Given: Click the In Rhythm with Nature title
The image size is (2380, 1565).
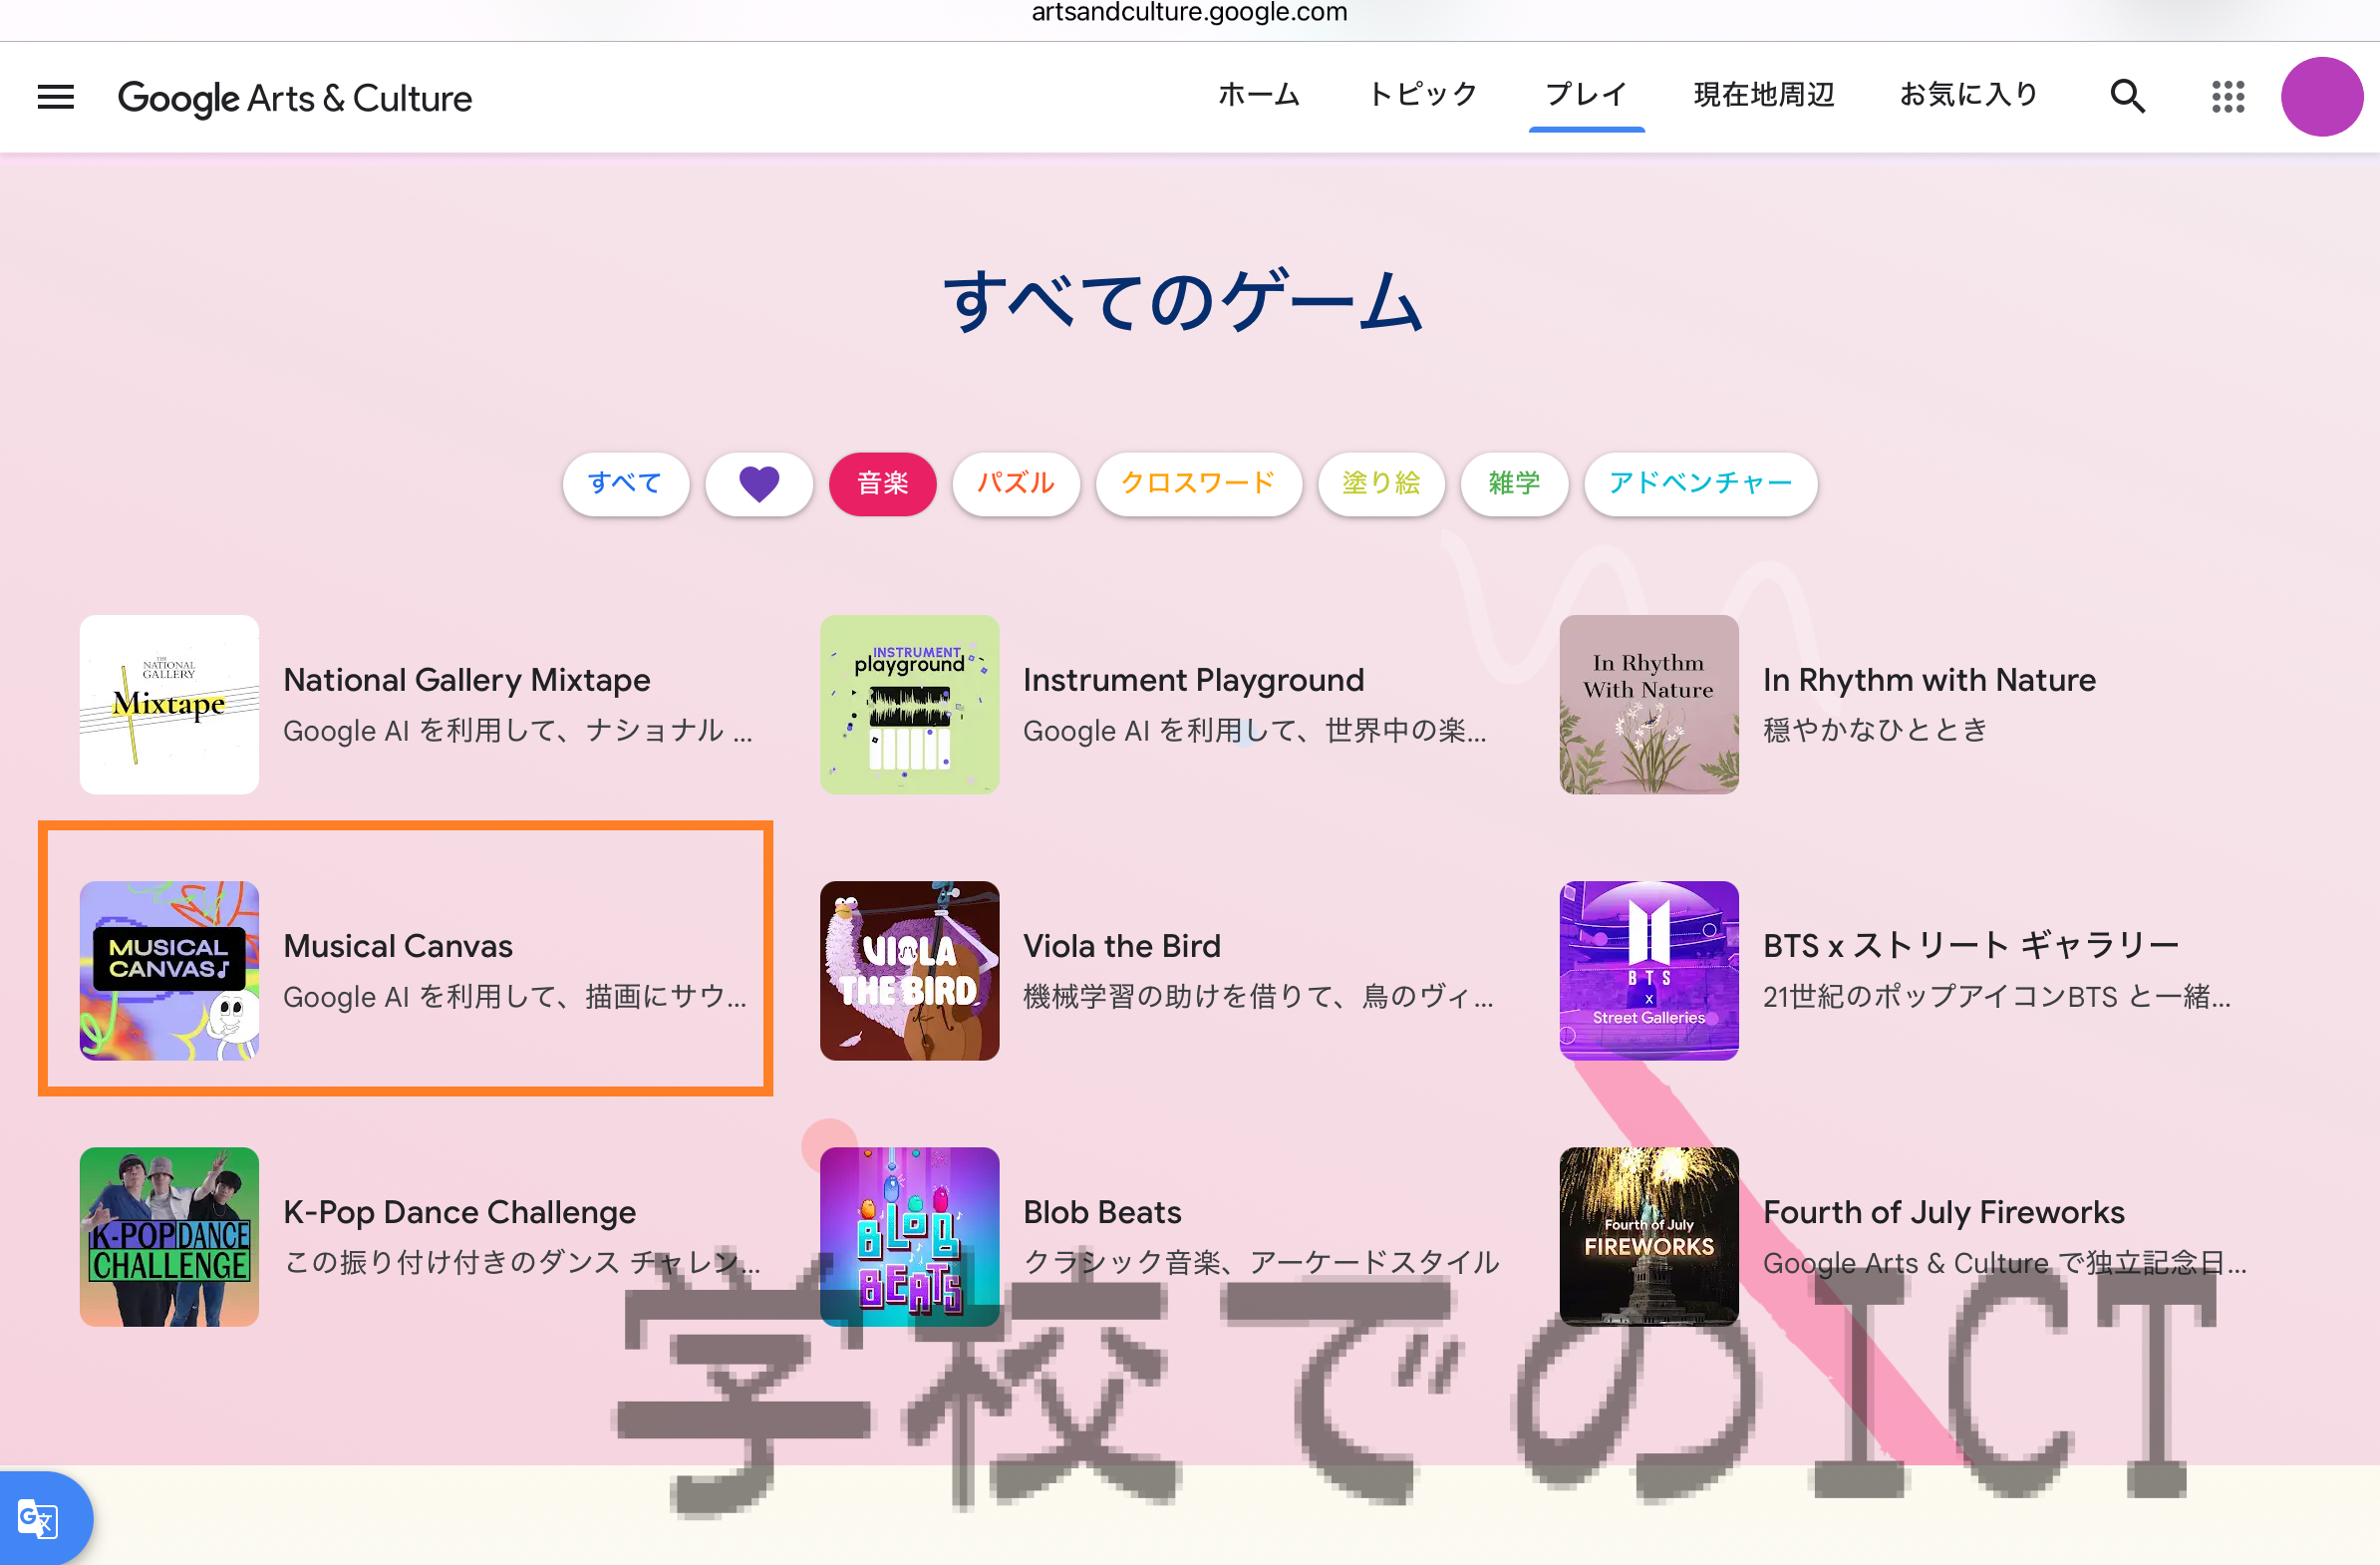Looking at the screenshot, I should click(1929, 680).
